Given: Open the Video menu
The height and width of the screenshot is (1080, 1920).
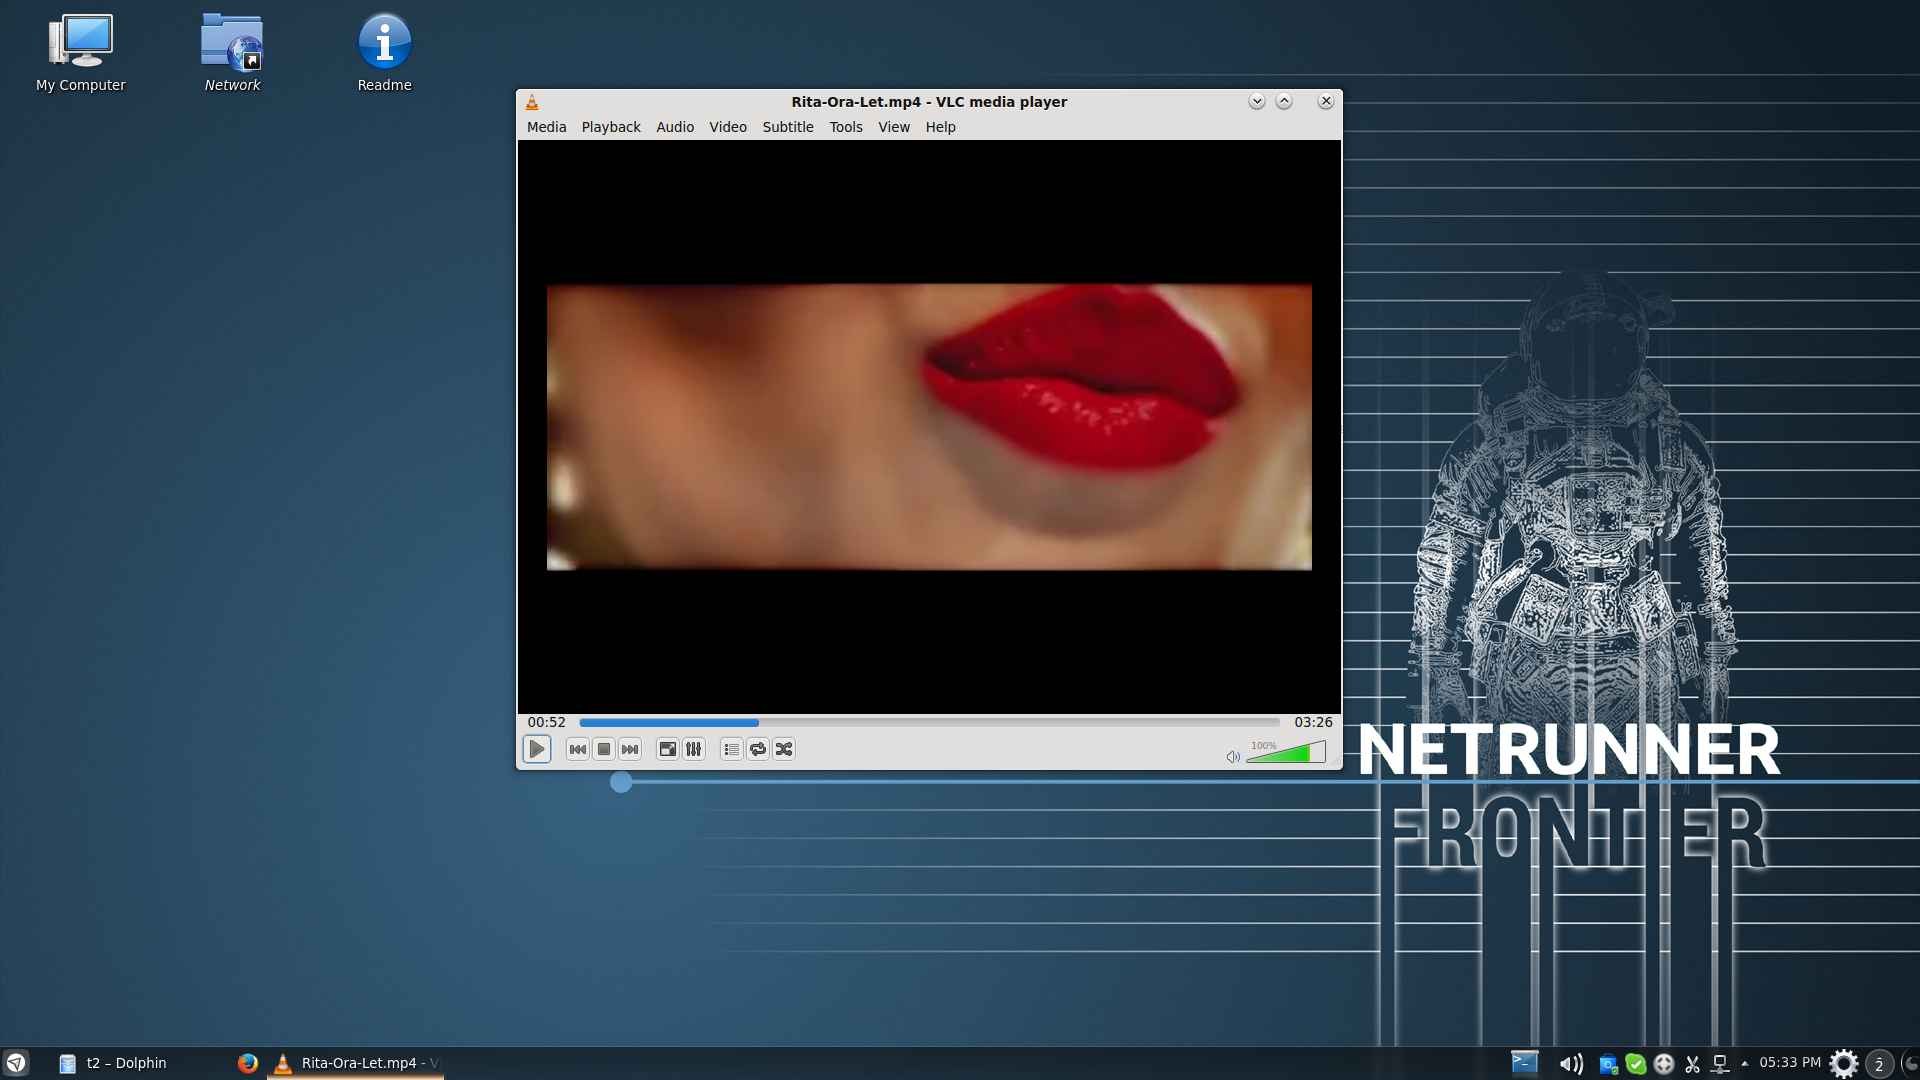Looking at the screenshot, I should click(x=728, y=127).
